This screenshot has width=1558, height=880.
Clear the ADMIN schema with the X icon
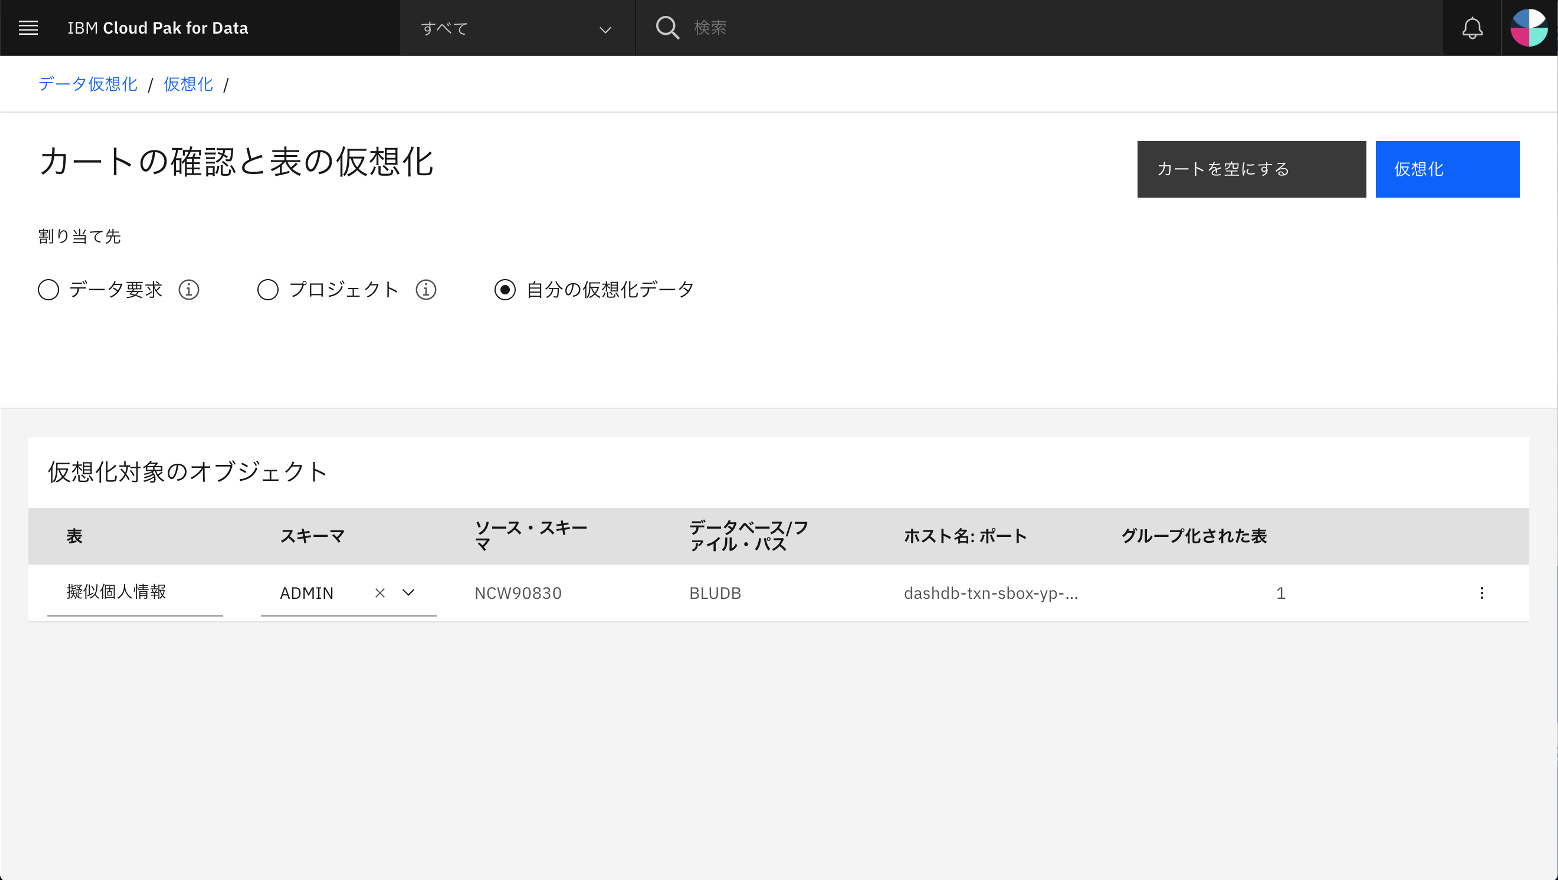(380, 592)
